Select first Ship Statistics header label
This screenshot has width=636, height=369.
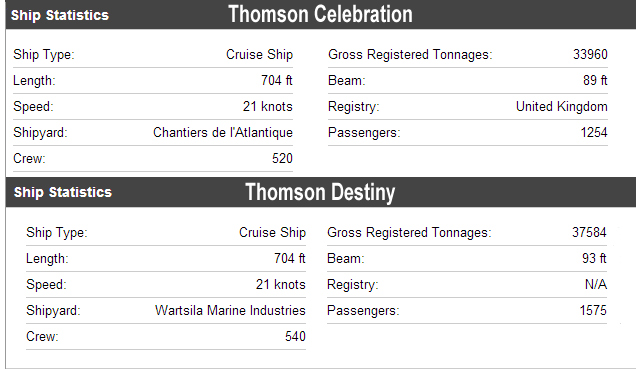60,15
